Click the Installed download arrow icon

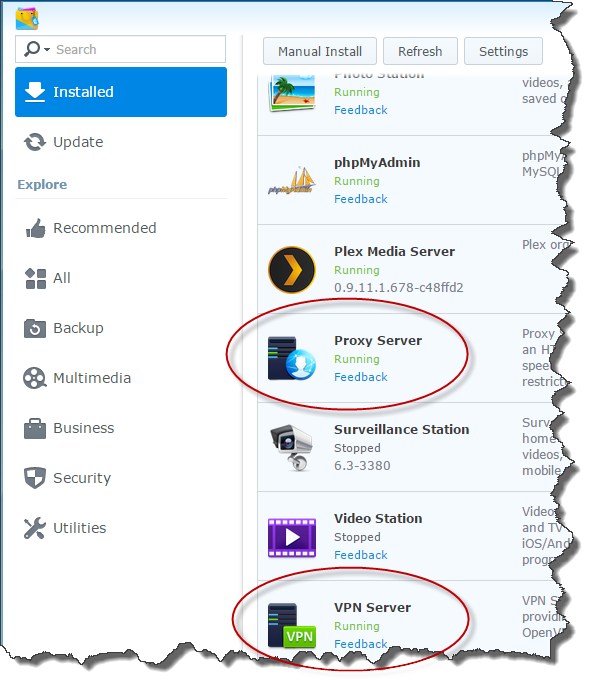pos(35,92)
